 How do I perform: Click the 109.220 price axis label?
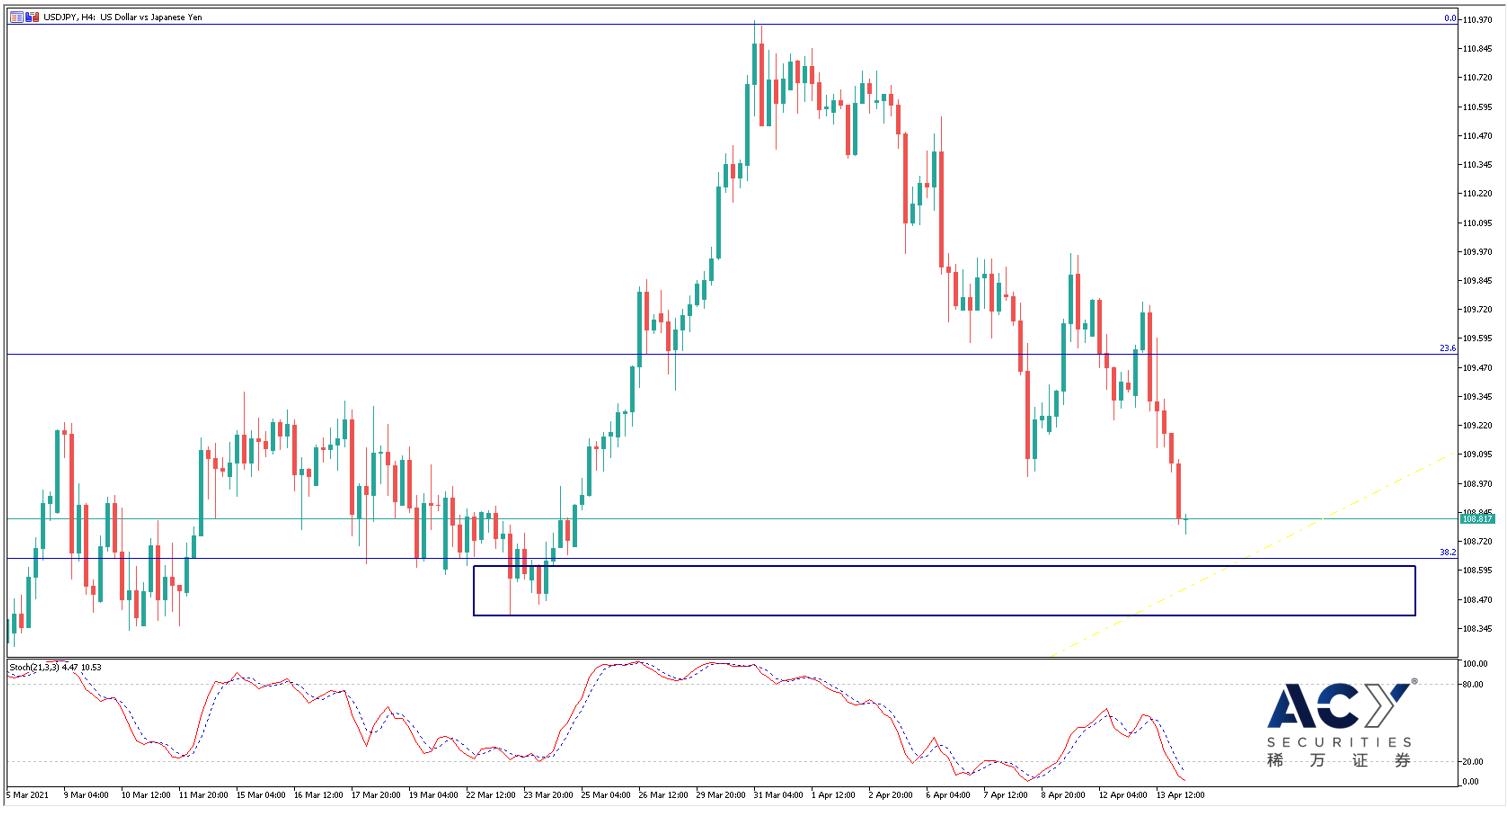[x=1477, y=426]
